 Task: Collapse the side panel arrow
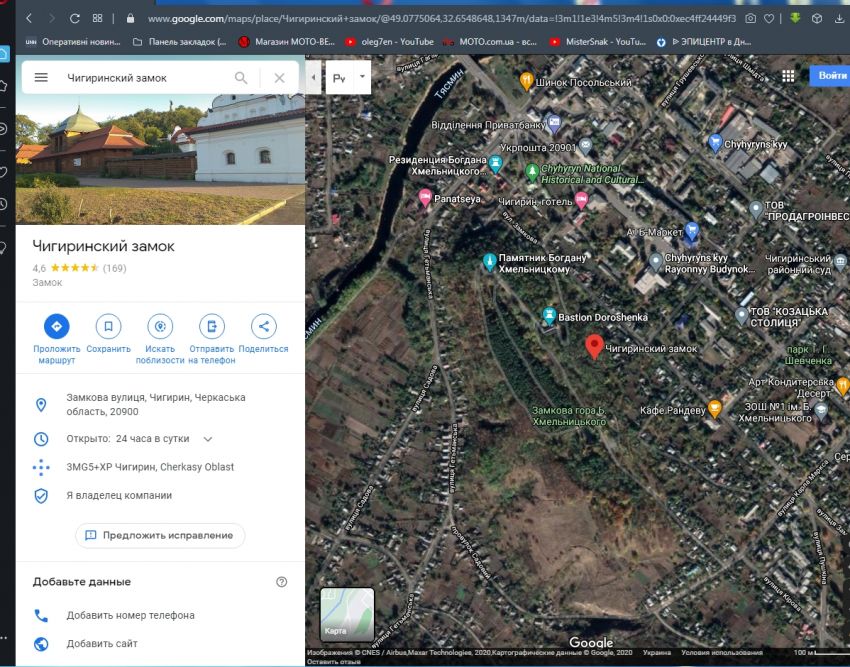(x=313, y=77)
